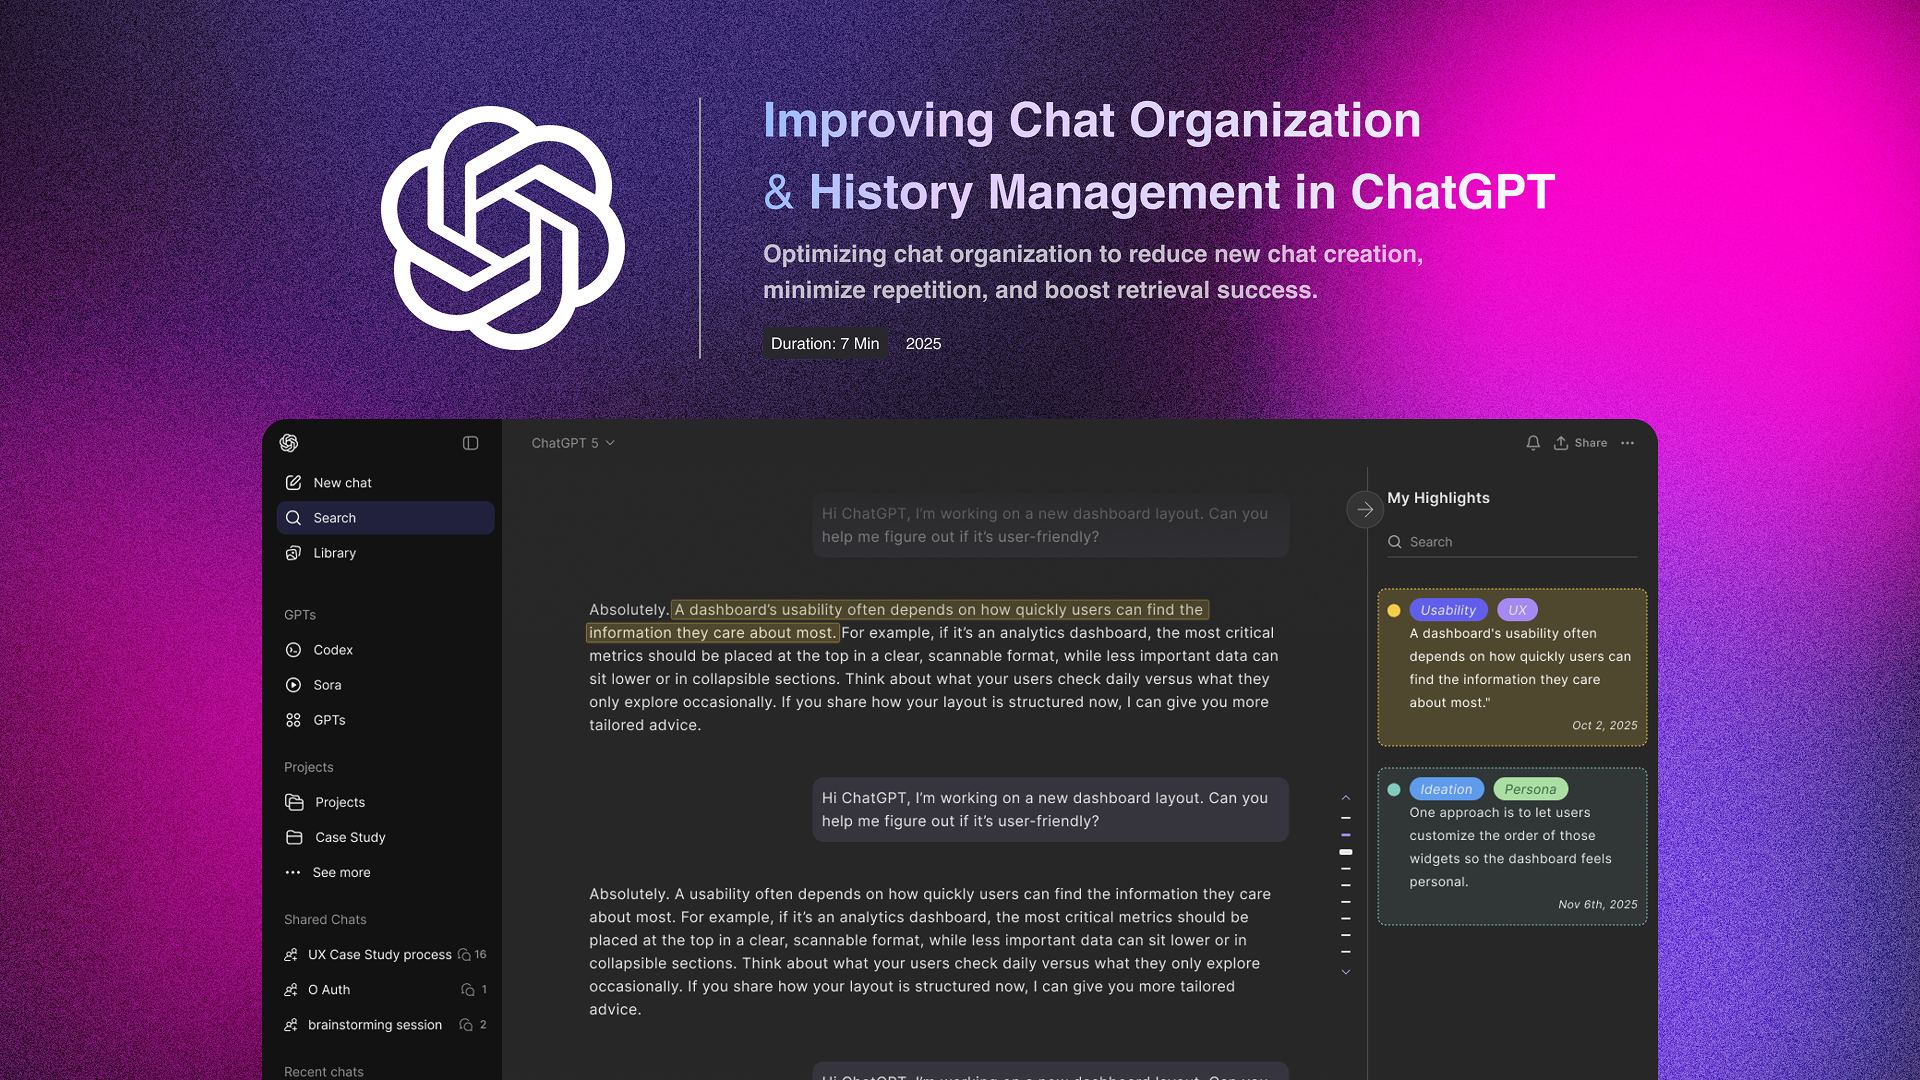Open the notification bell icon

pyautogui.click(x=1533, y=443)
